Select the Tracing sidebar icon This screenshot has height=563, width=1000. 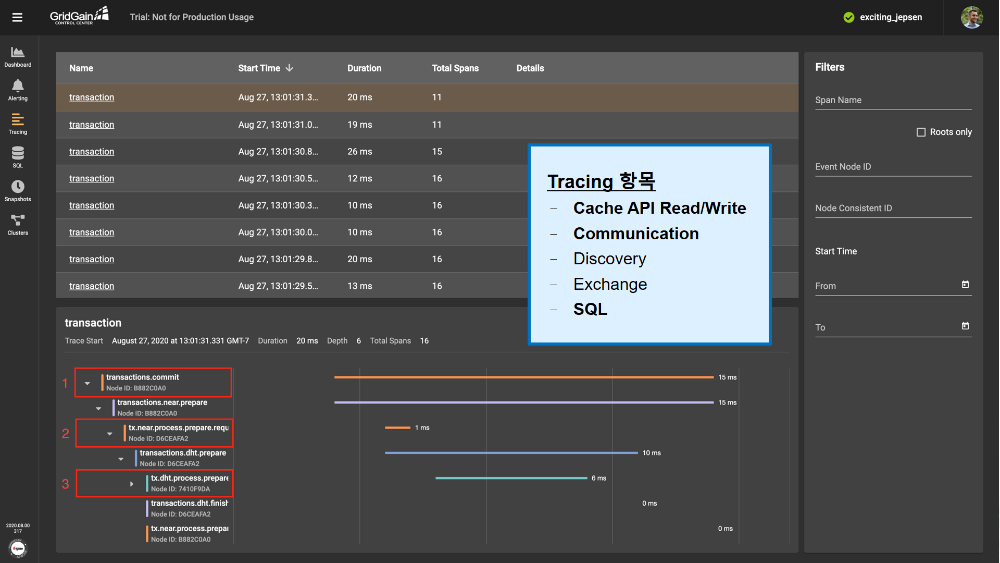click(17, 121)
